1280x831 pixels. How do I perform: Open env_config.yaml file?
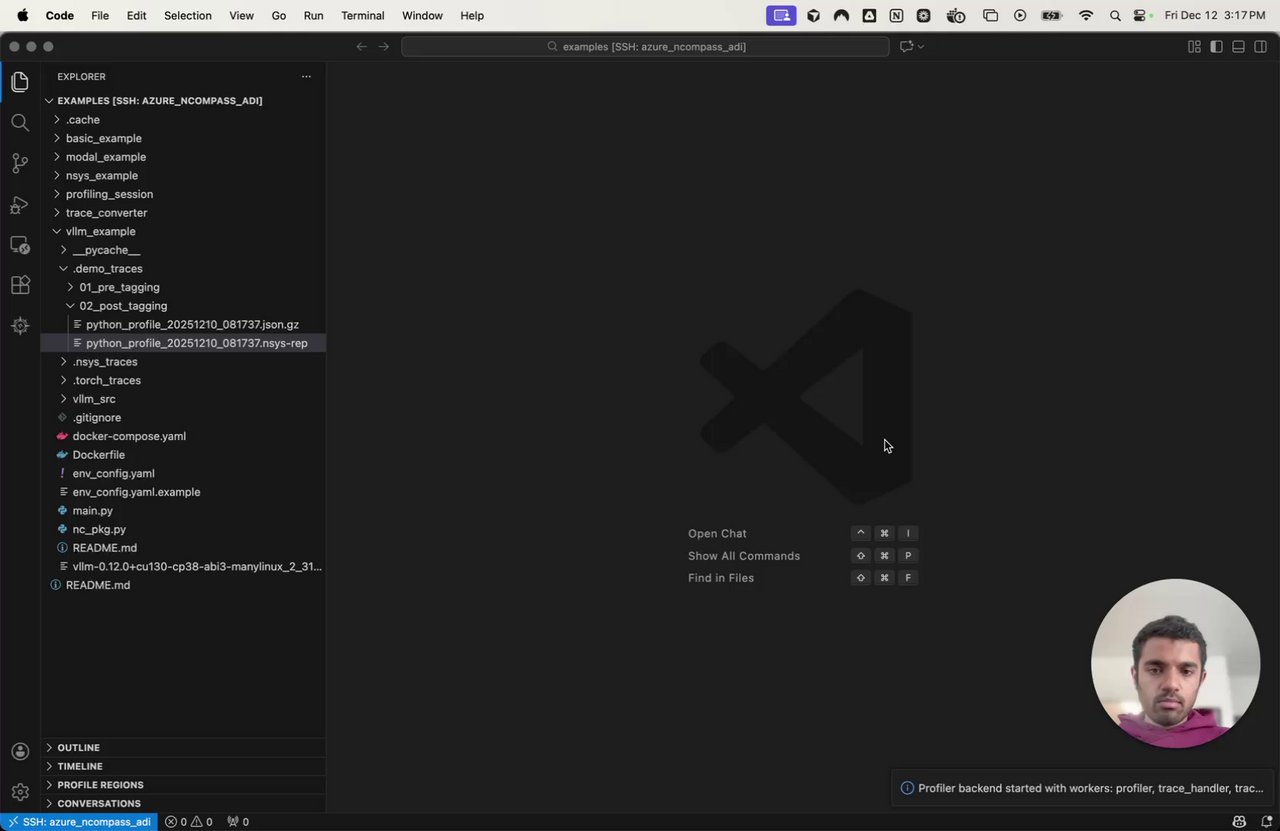(x=183, y=473)
